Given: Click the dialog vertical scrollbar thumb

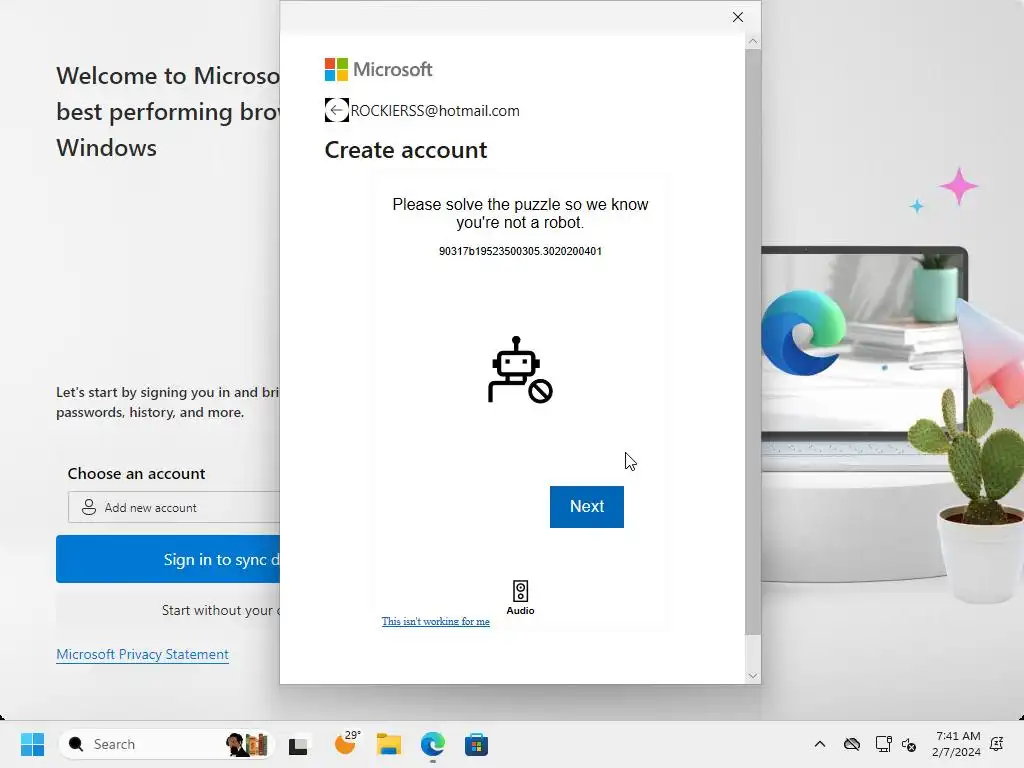Looking at the screenshot, I should click(752, 341).
